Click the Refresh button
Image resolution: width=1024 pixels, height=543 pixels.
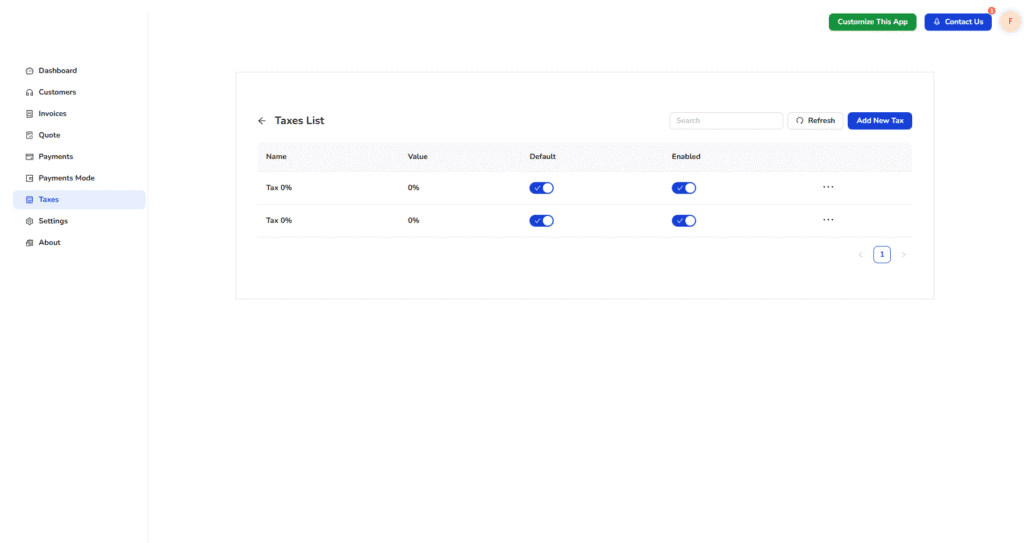(815, 121)
